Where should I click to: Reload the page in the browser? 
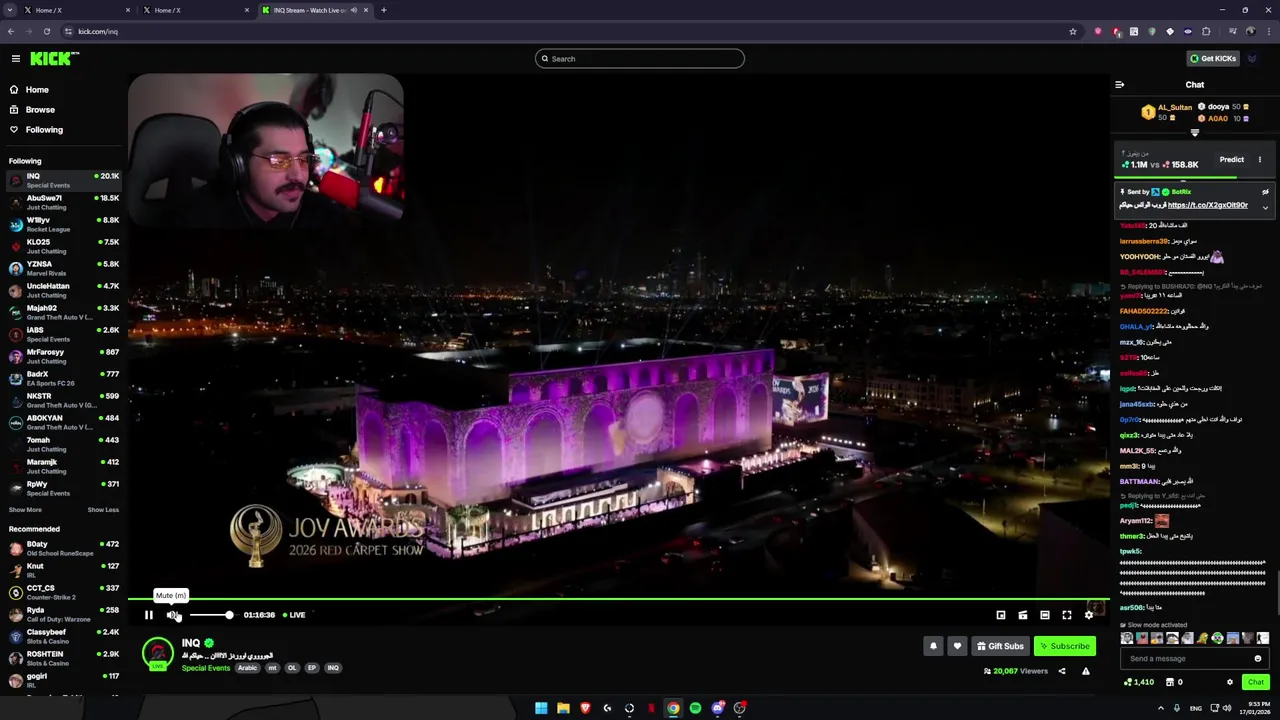pyautogui.click(x=46, y=31)
